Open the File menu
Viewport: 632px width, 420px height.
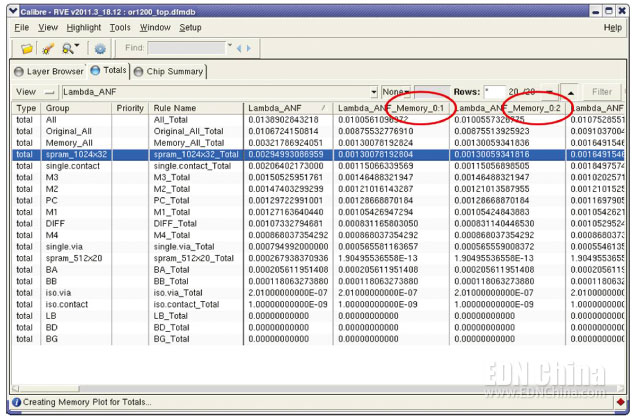[21, 27]
